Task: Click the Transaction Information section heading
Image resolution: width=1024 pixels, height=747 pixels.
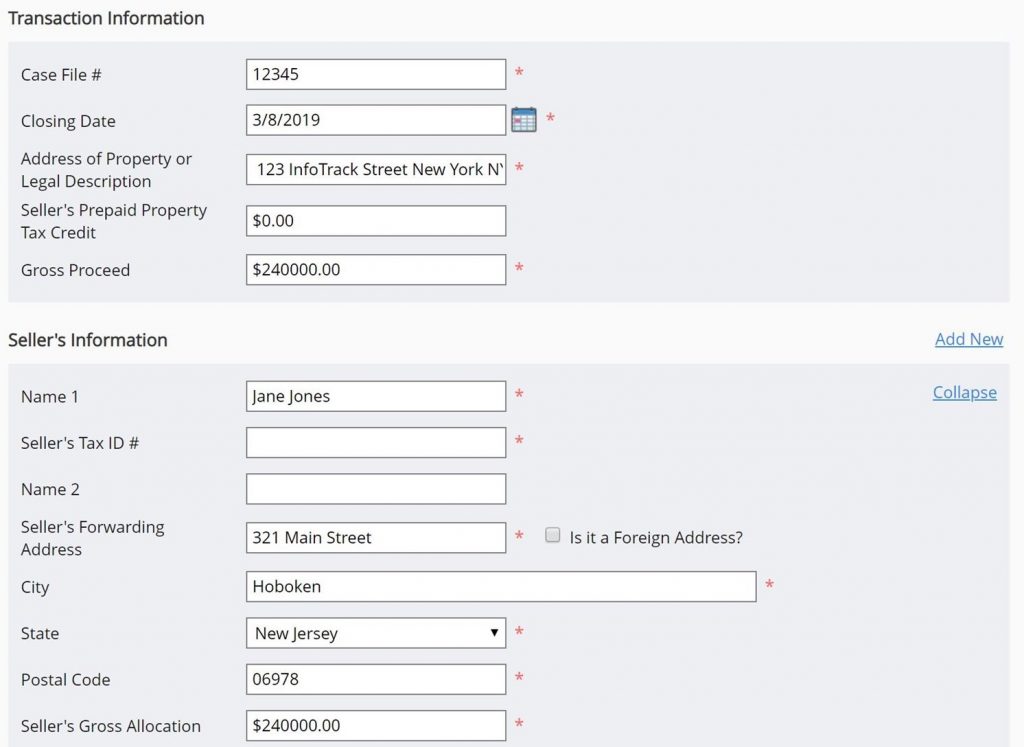Action: (106, 17)
